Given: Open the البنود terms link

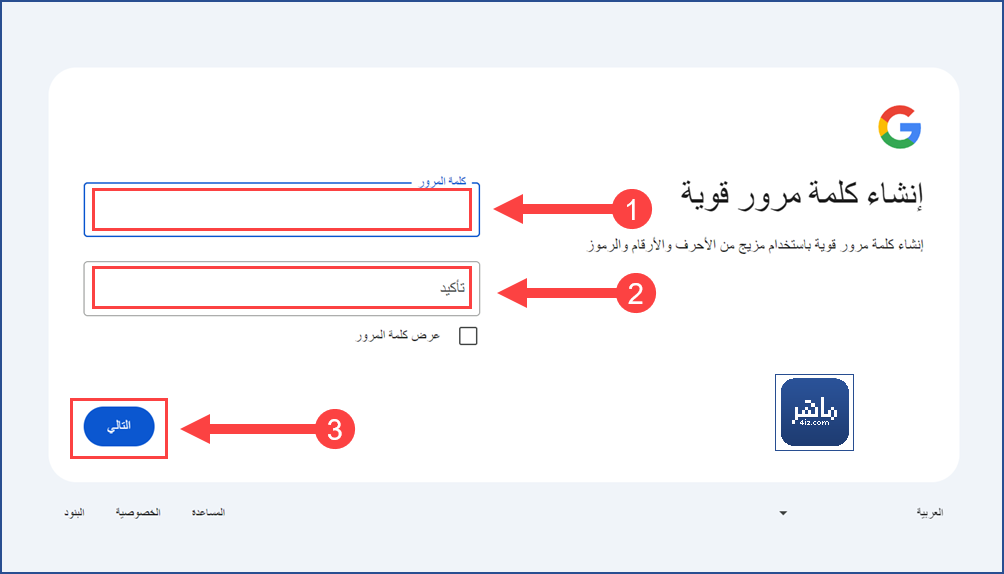Looking at the screenshot, I should 74,512.
